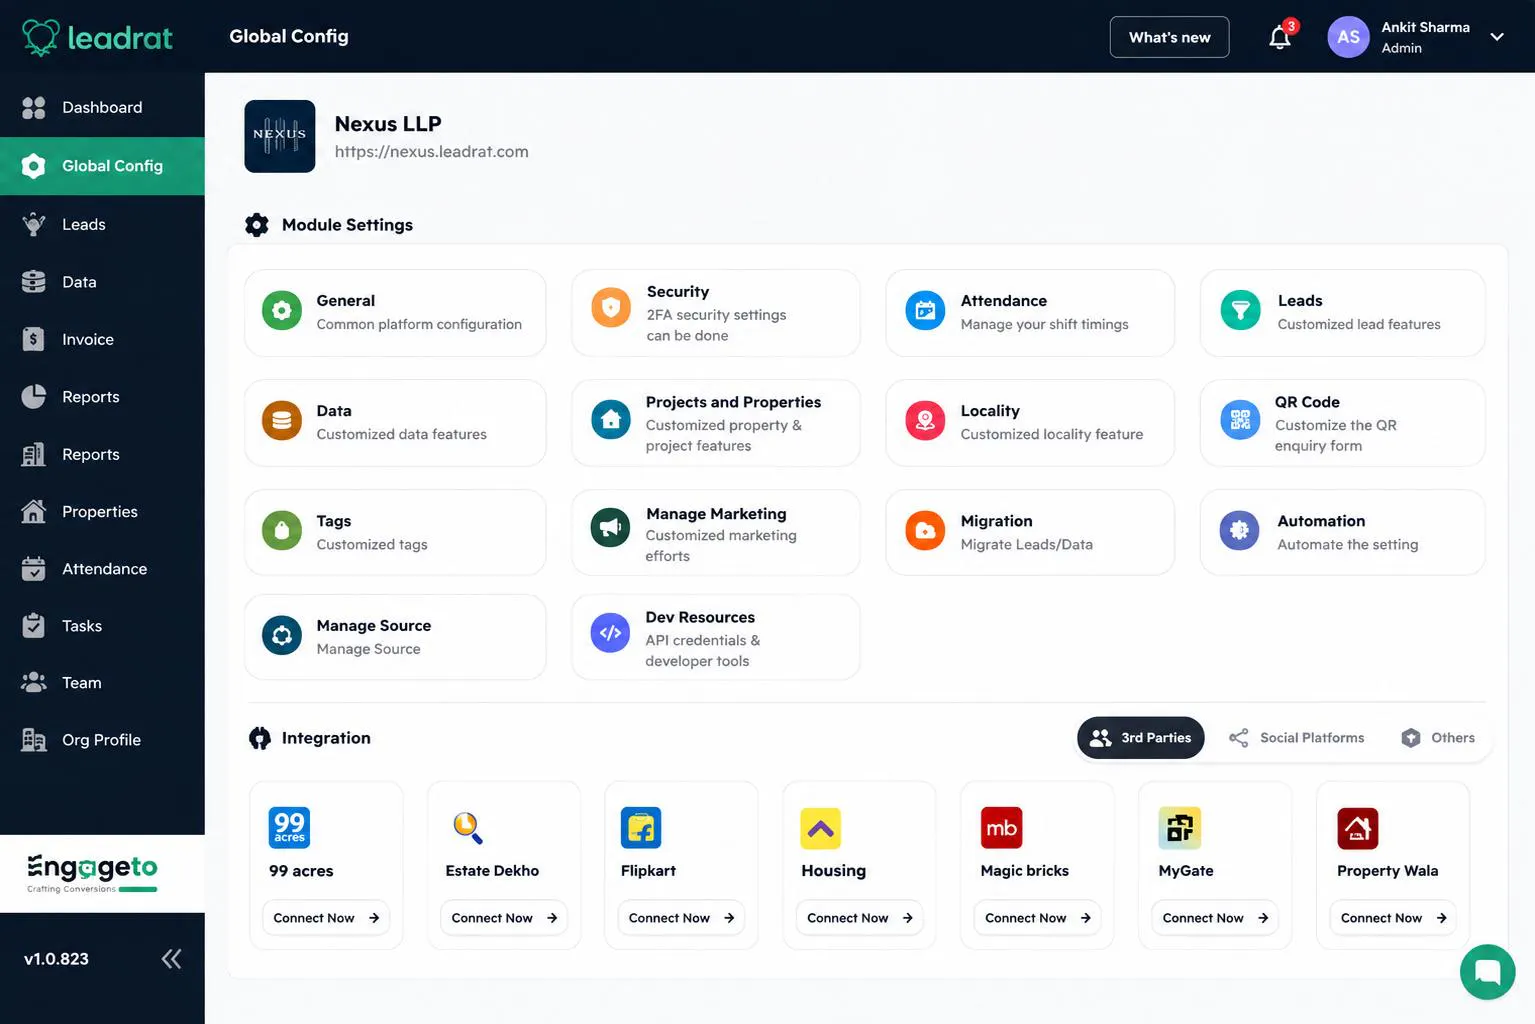
Task: Click Connect Now for MyGate
Action: click(1215, 918)
